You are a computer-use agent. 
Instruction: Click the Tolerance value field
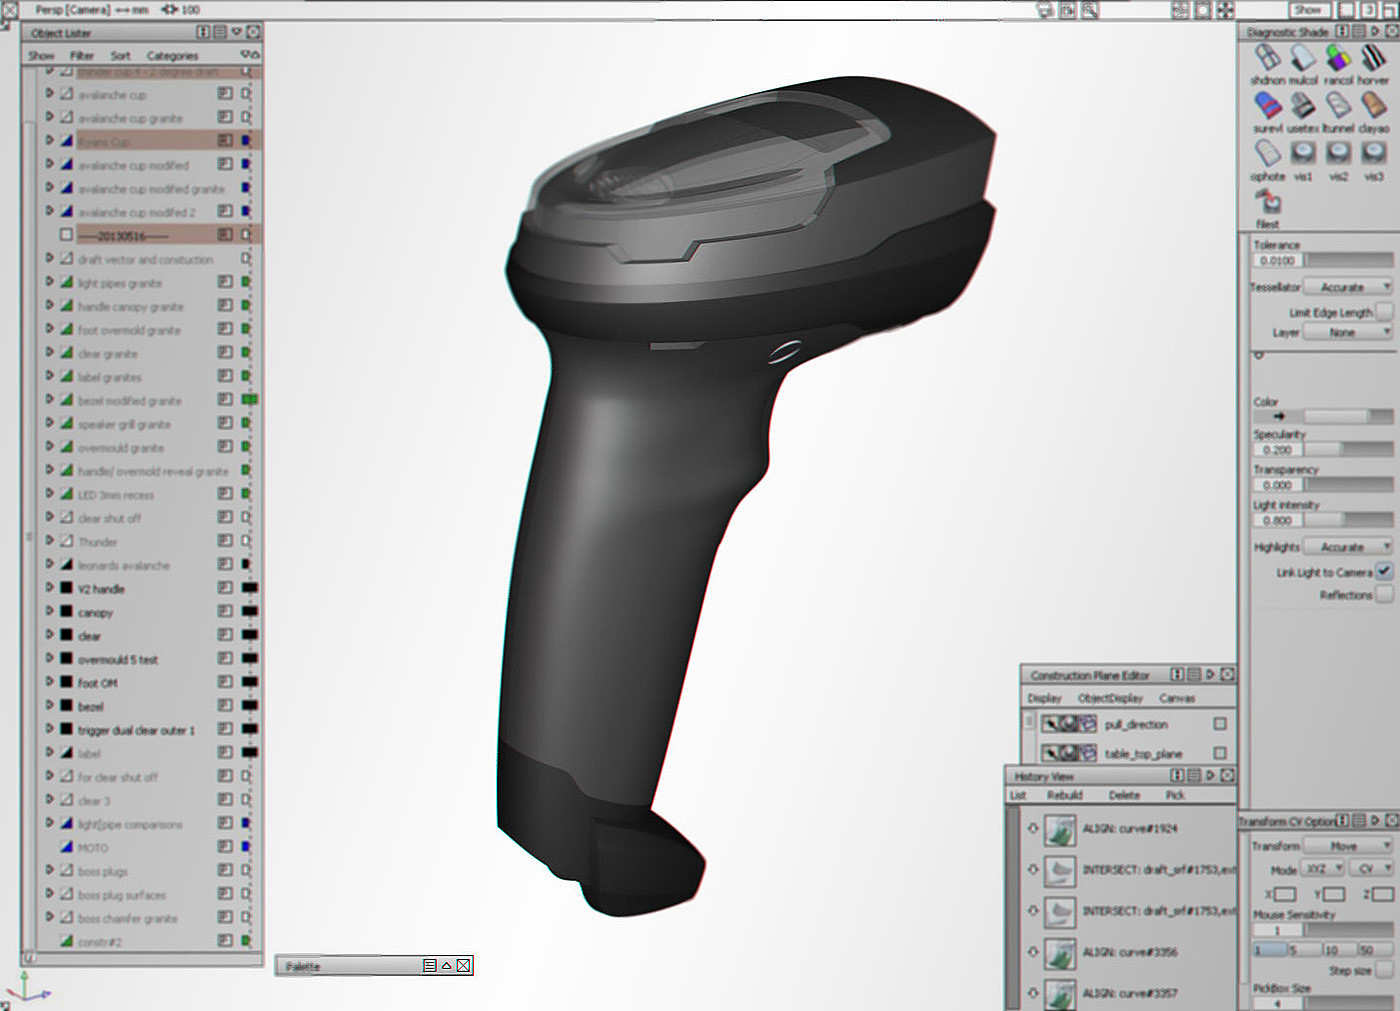pyautogui.click(x=1277, y=260)
